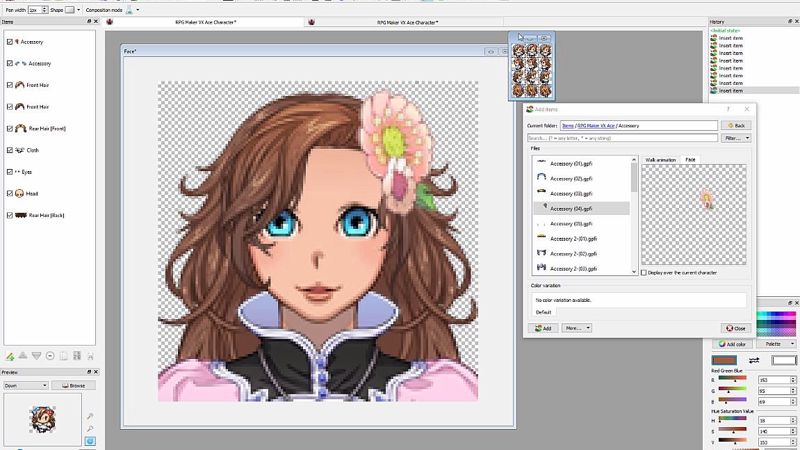Click the Browse button in Preview panel
Image resolution: width=800 pixels, height=450 pixels.
(x=73, y=385)
